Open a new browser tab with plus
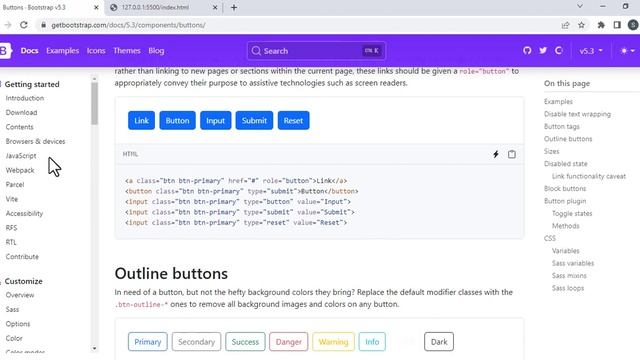 tap(234, 7)
